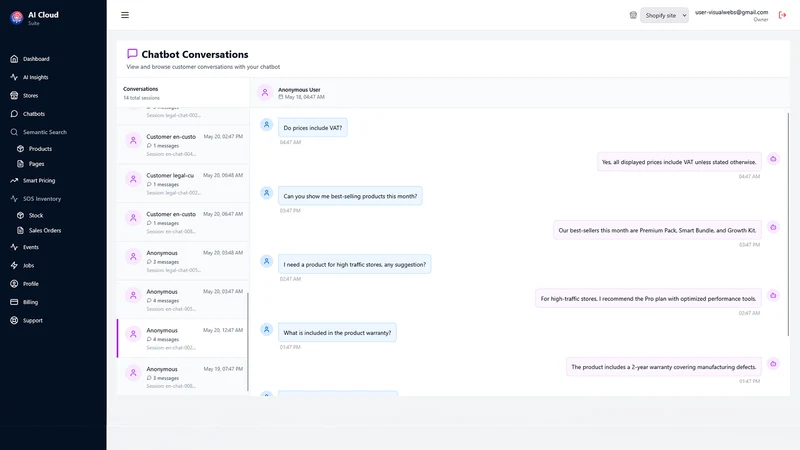
Task: Click reply listing Premium Pack, Smart Bundle
Action: 657,230
